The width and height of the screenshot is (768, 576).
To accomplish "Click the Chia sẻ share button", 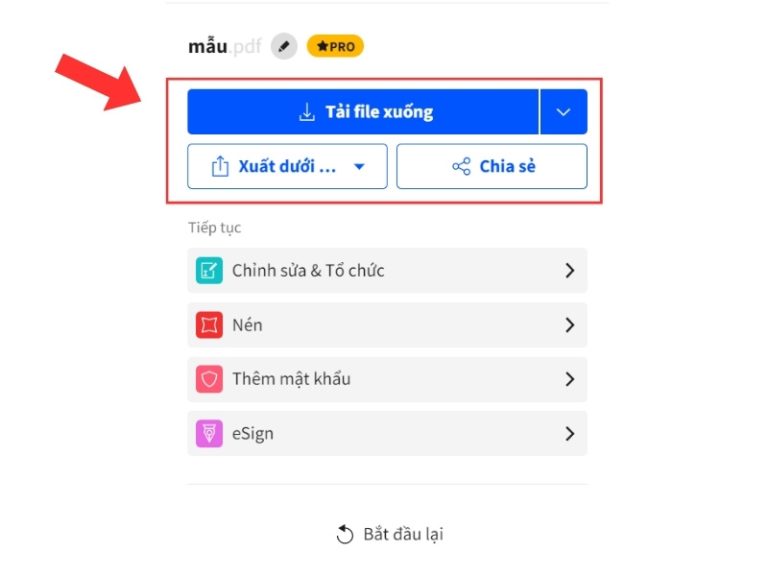I will pos(492,167).
